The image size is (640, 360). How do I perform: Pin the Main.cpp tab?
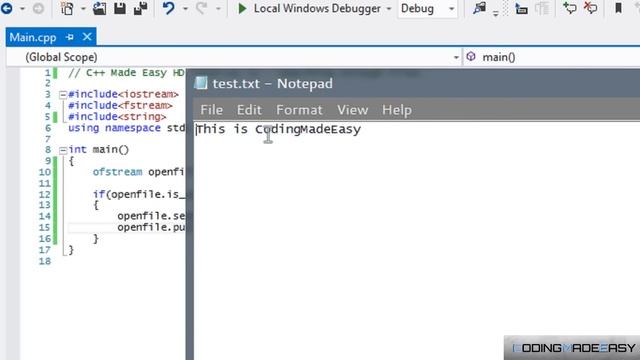[x=70, y=37]
